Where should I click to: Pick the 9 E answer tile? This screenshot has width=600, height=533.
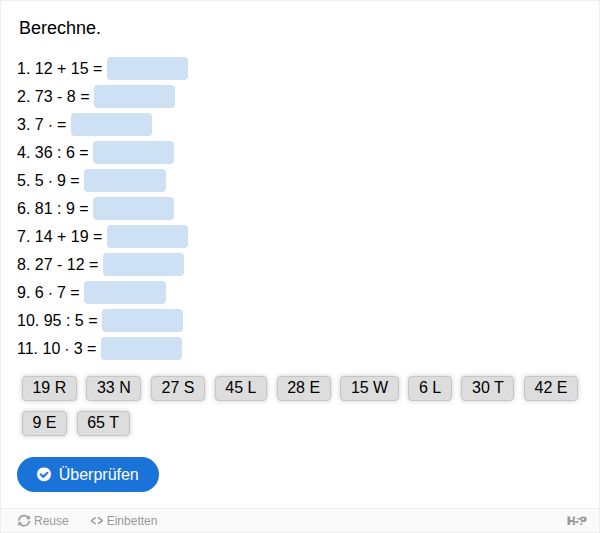(44, 423)
